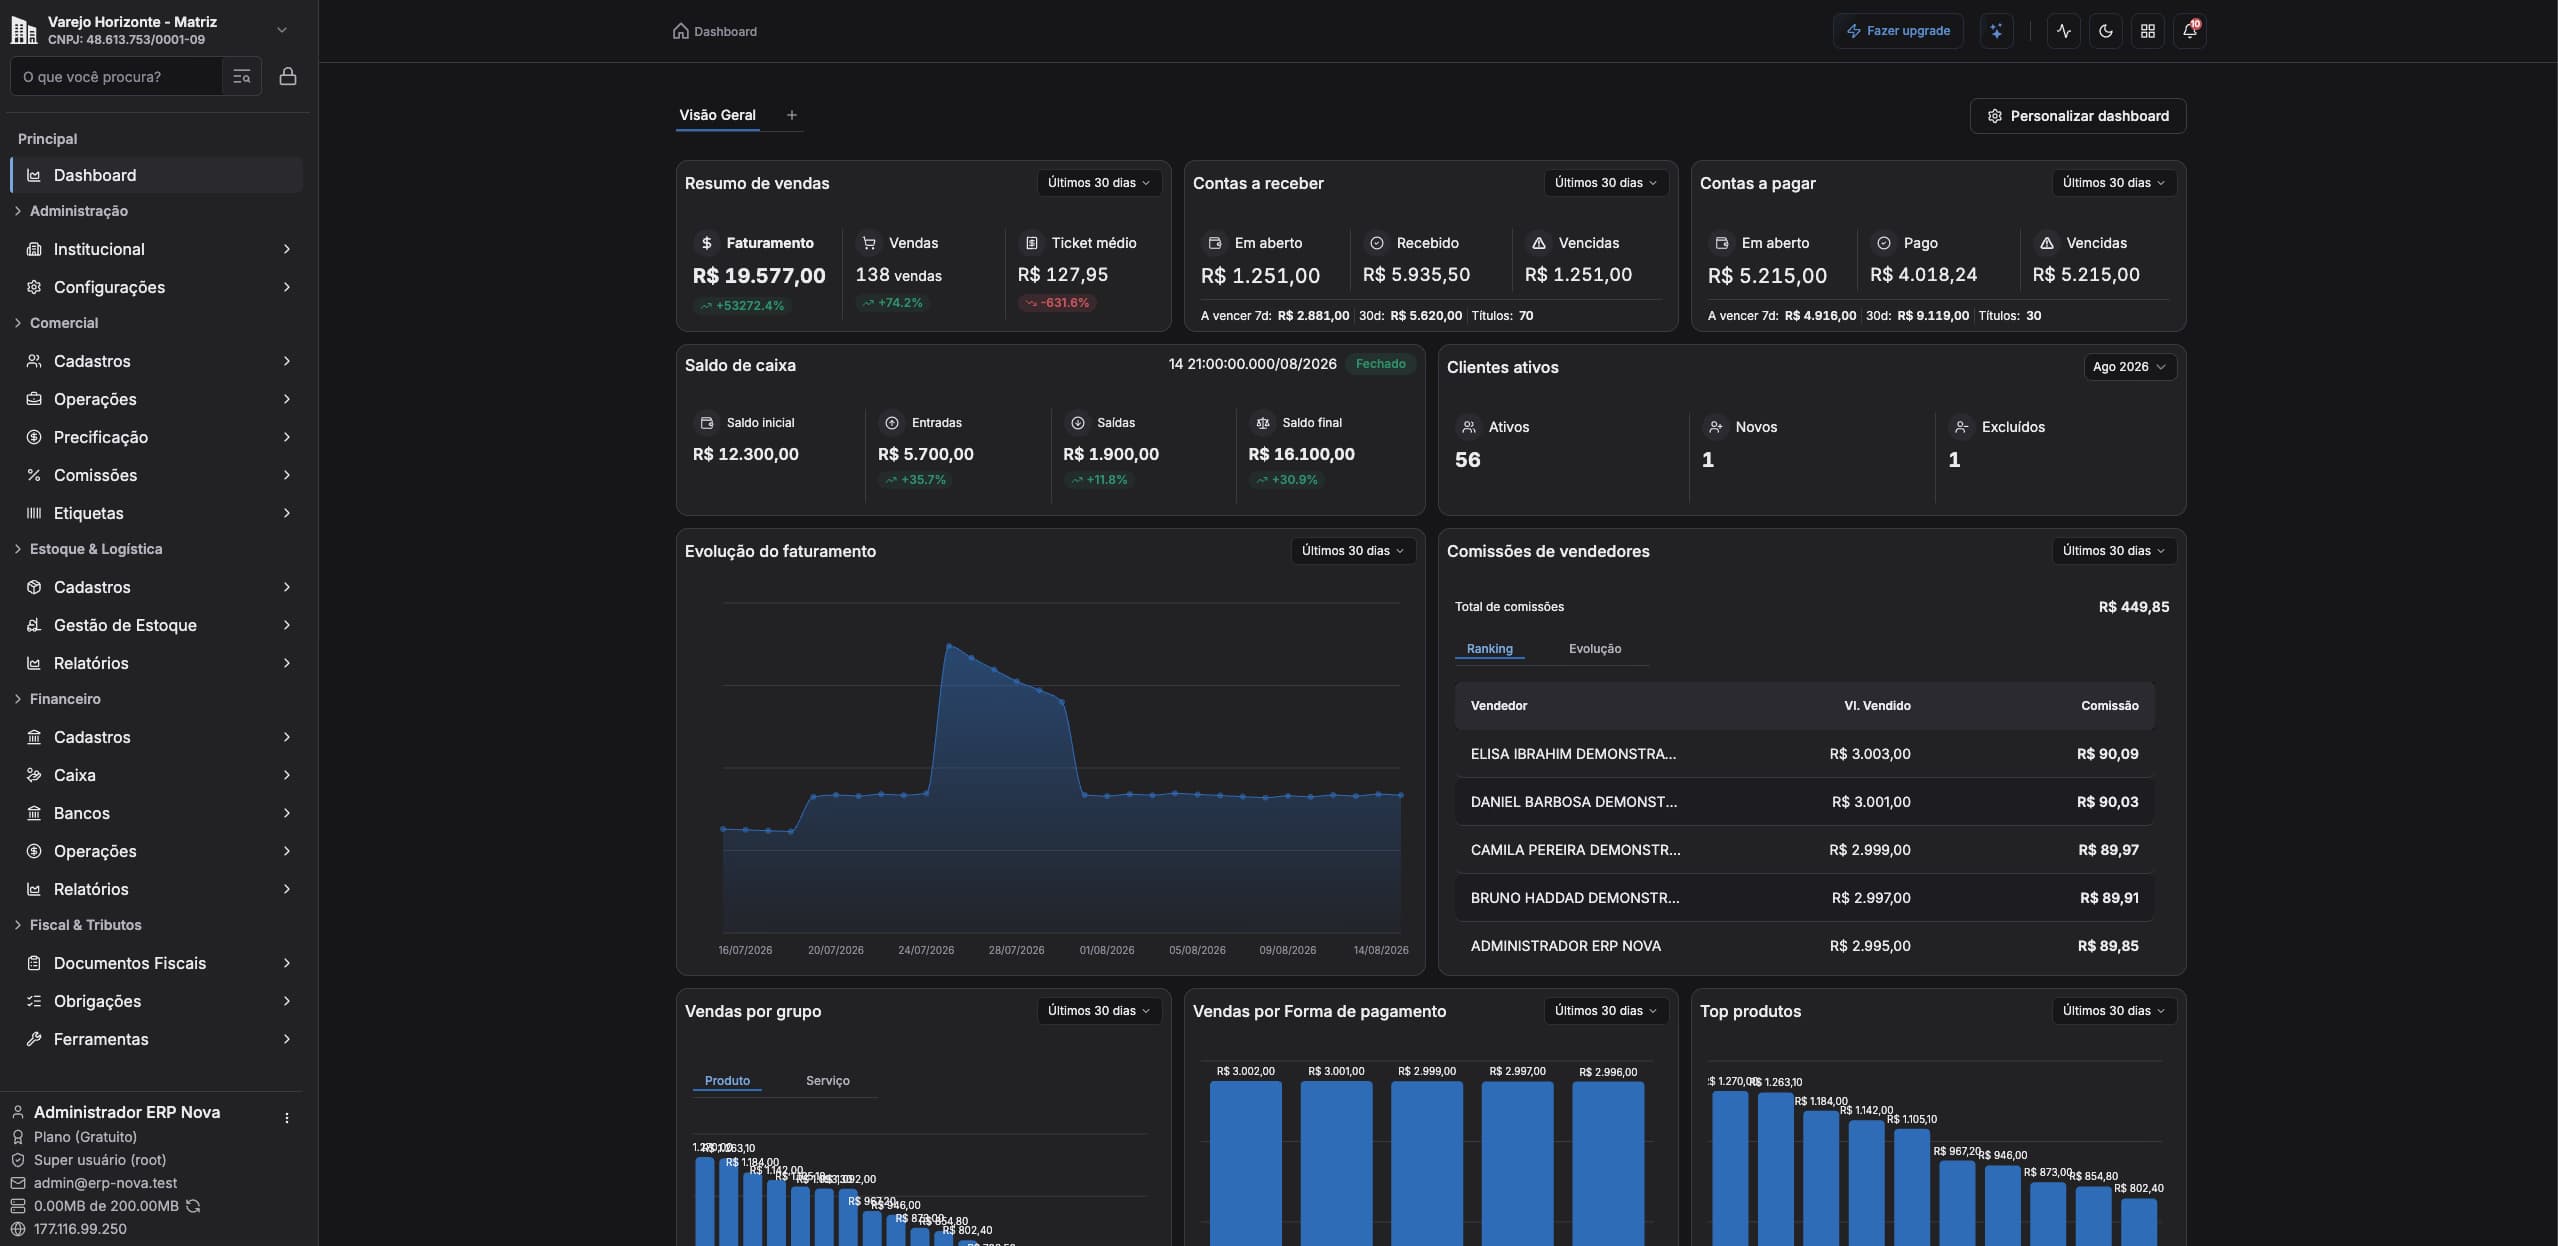Click the Comissões percent icon

[34, 475]
